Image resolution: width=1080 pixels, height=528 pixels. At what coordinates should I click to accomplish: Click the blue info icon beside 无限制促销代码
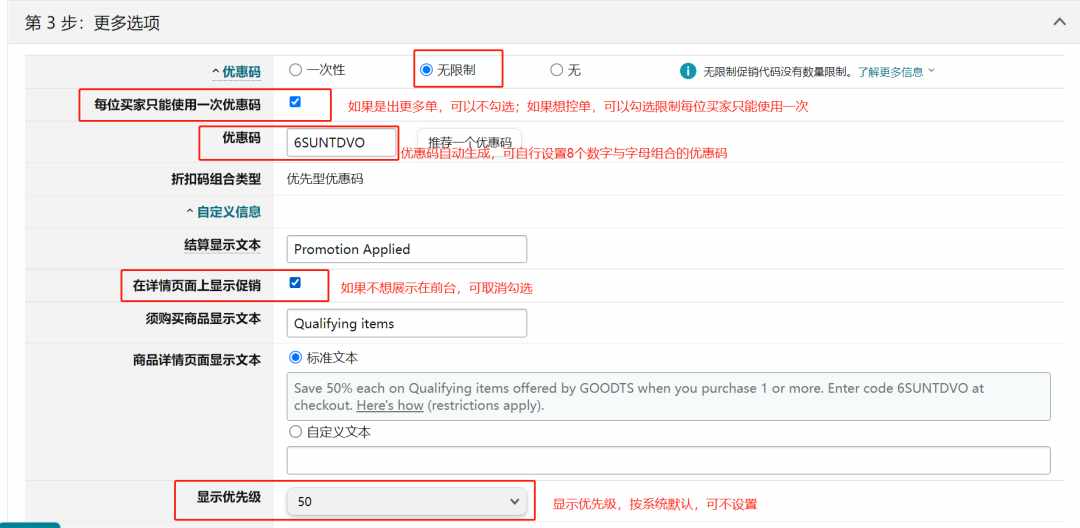tap(688, 71)
